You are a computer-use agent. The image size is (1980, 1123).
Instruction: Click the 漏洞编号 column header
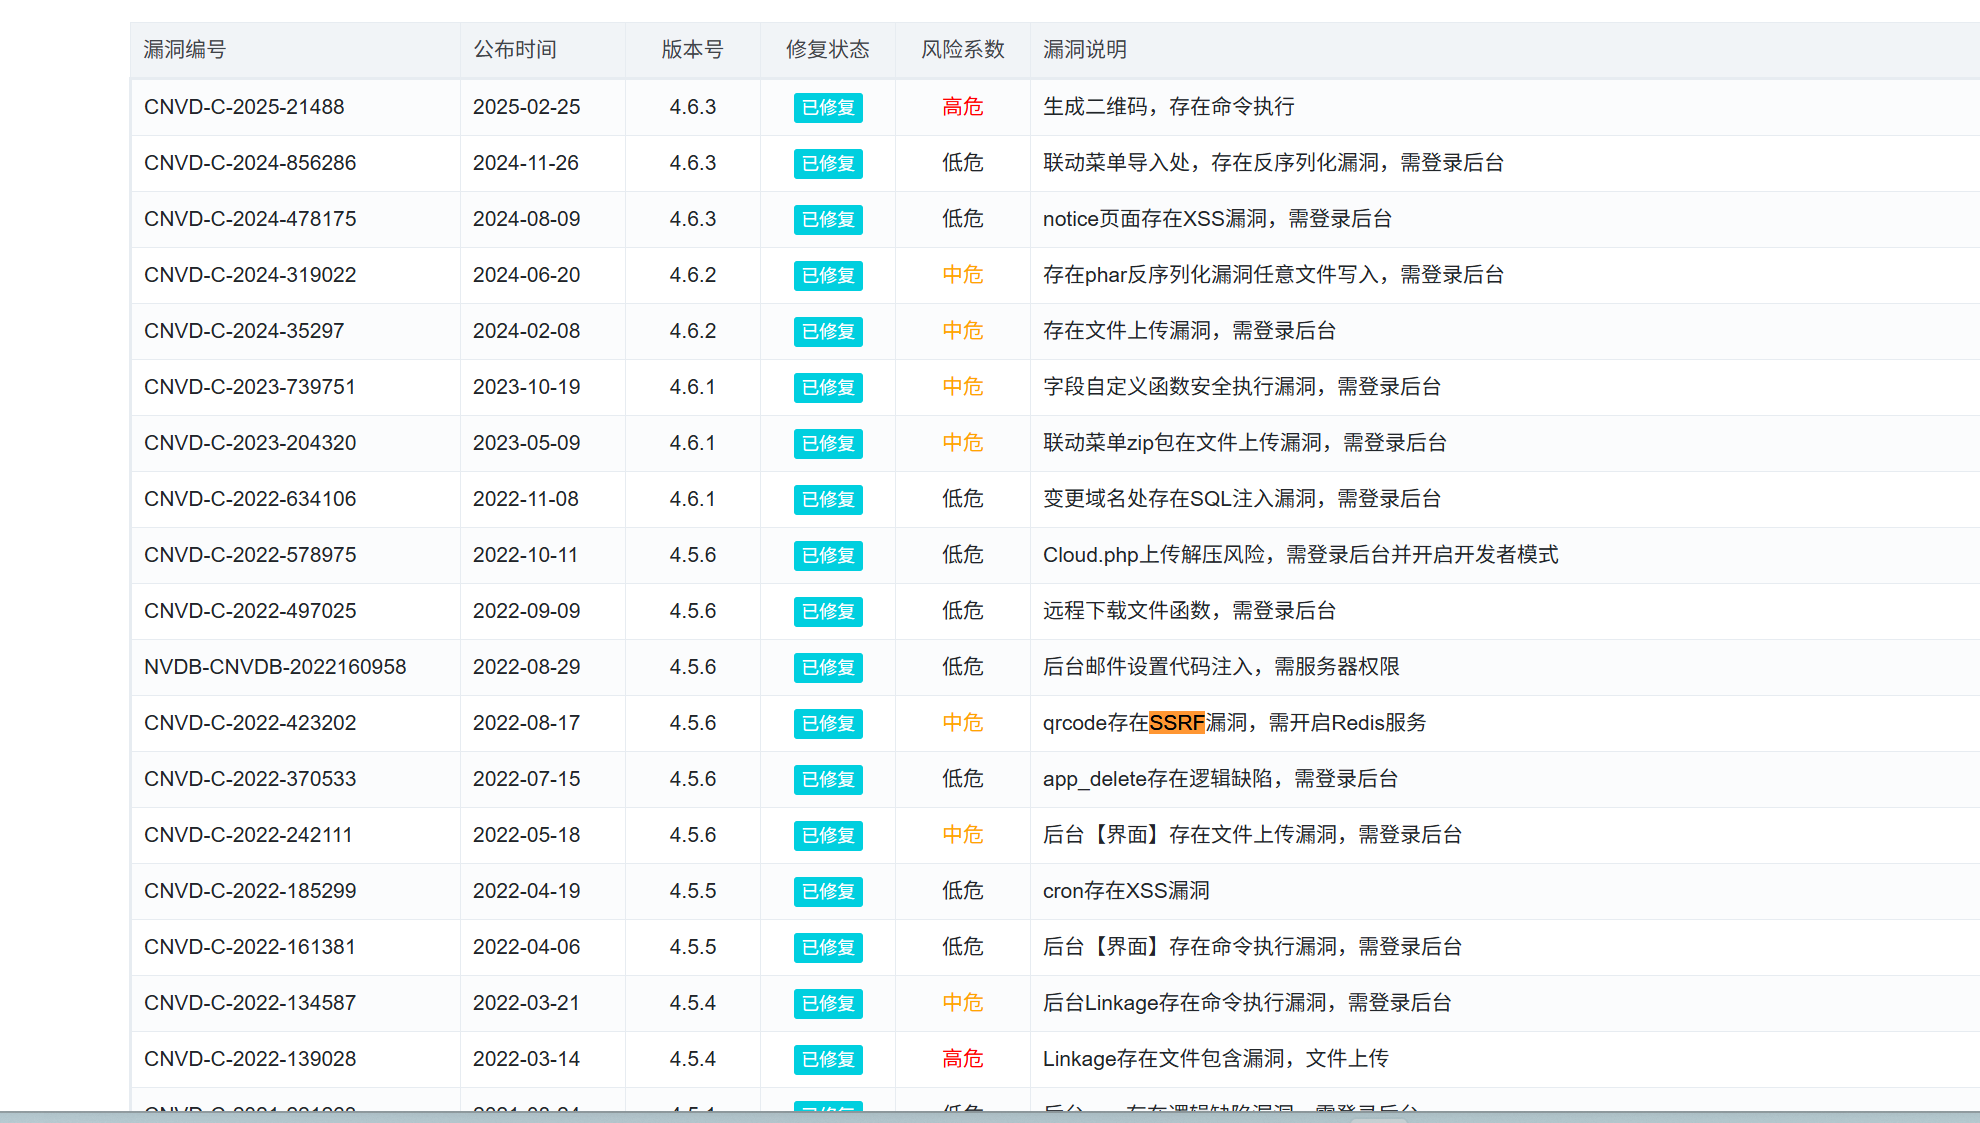[x=185, y=49]
